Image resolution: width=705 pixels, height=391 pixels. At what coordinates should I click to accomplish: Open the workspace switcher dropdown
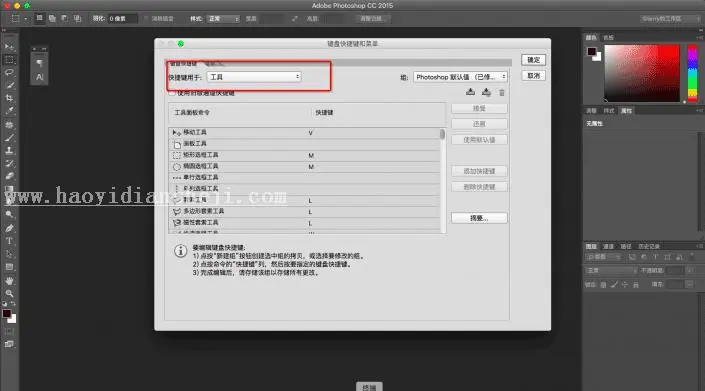670,18
